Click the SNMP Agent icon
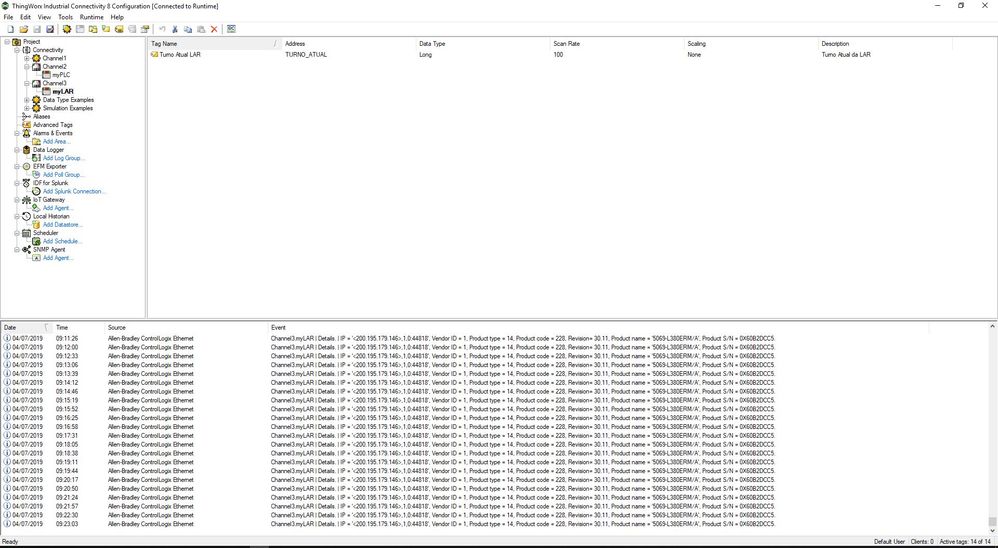Image resolution: width=998 pixels, height=548 pixels. [26, 249]
